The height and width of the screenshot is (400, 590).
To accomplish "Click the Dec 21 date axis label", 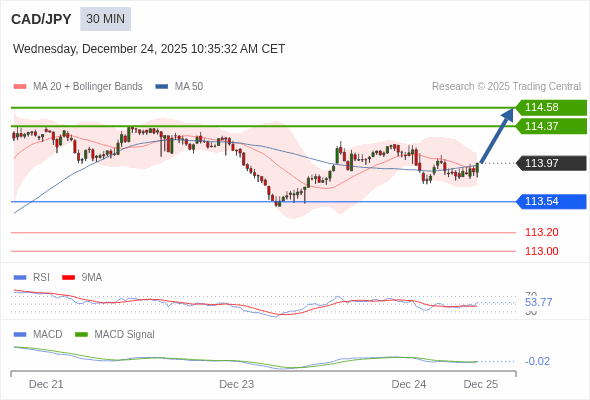I will pyautogui.click(x=46, y=384).
